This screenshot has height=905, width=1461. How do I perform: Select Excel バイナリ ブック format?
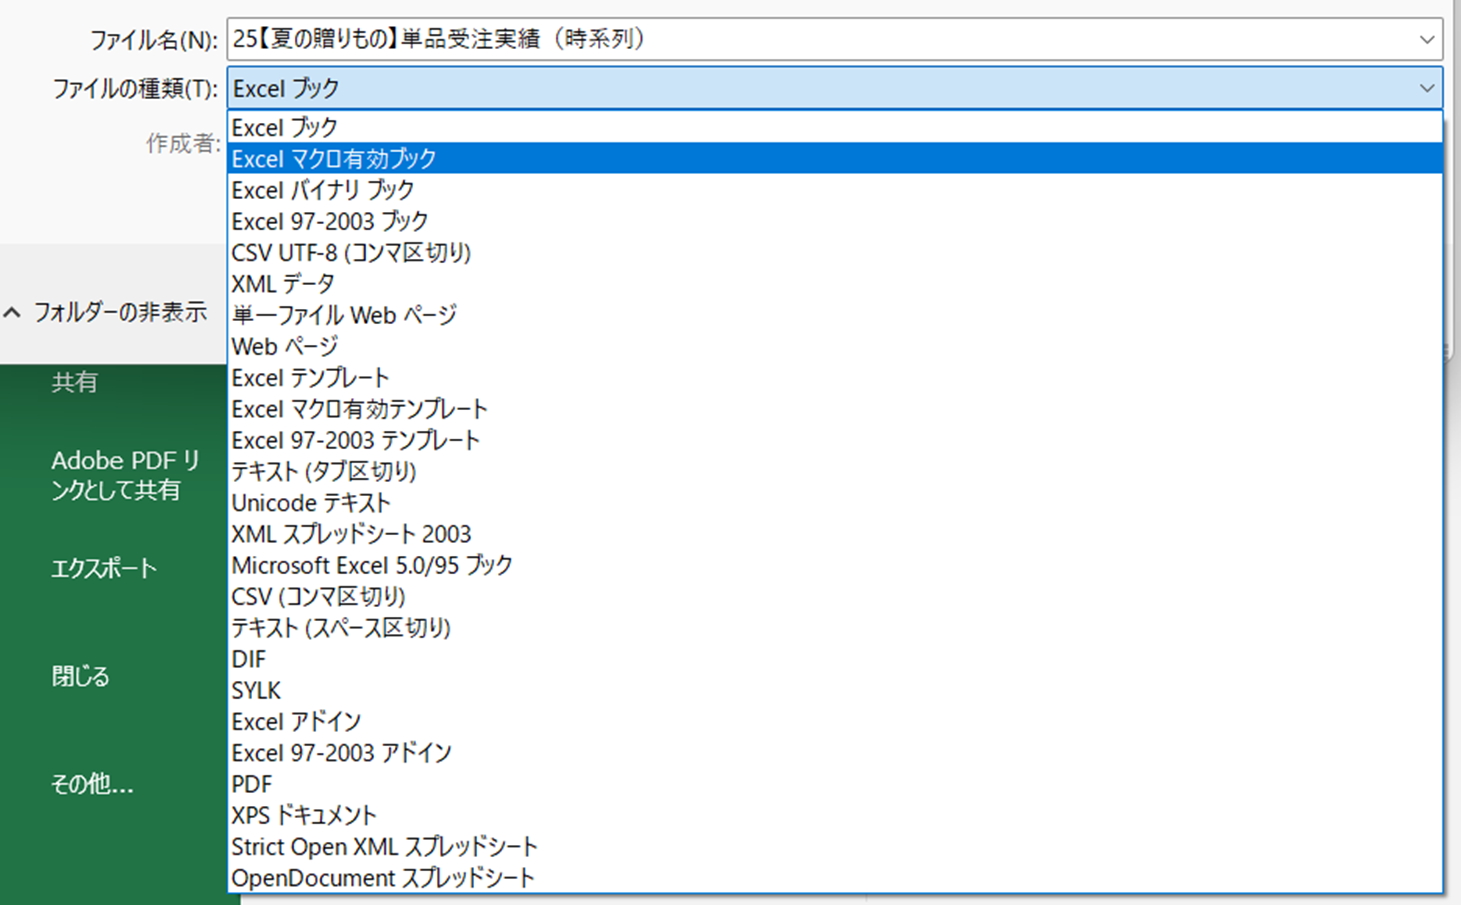click(x=835, y=190)
